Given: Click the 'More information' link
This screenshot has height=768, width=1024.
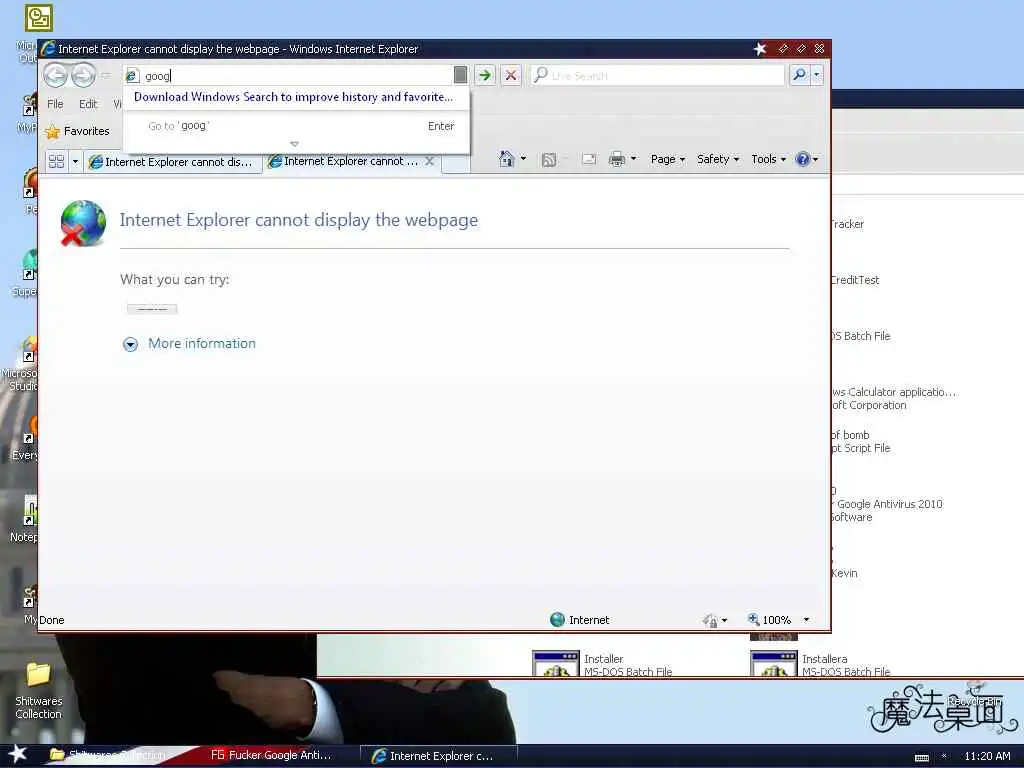Looking at the screenshot, I should [x=202, y=344].
